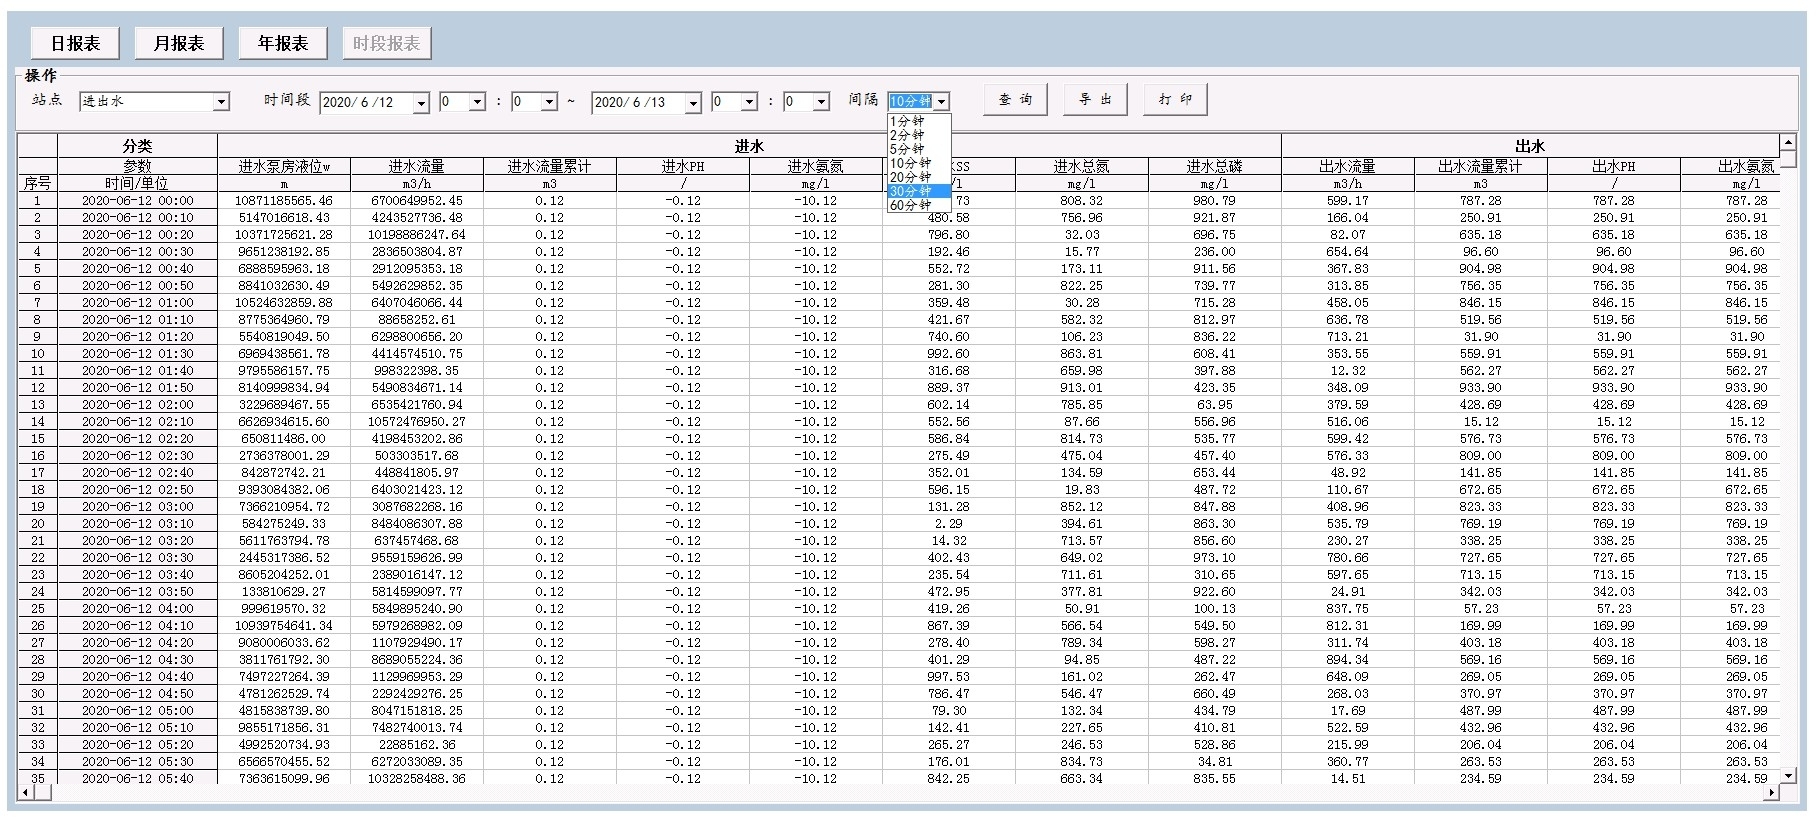The height and width of the screenshot is (822, 1819).
Task: Open end date 2020/6/13 picker
Action: point(693,103)
